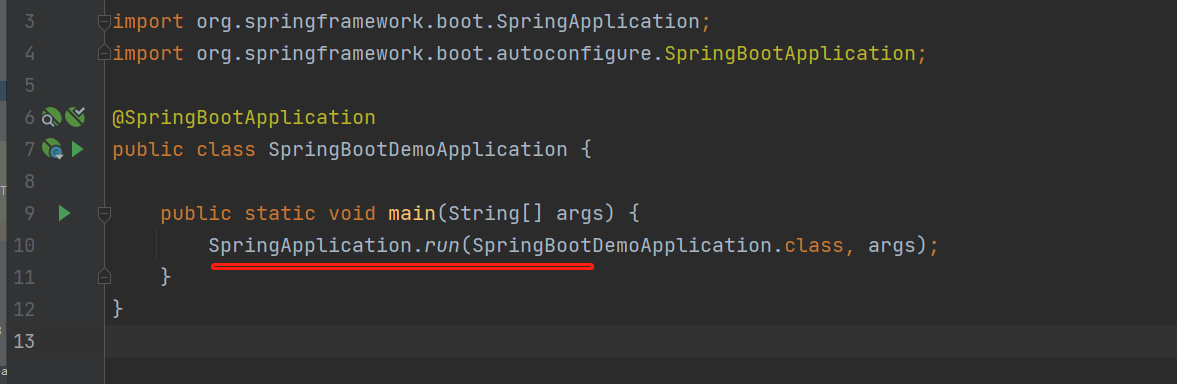Click the import fold end marker on line 4
Image resolution: width=1177 pixels, height=384 pixels.
click(104, 53)
